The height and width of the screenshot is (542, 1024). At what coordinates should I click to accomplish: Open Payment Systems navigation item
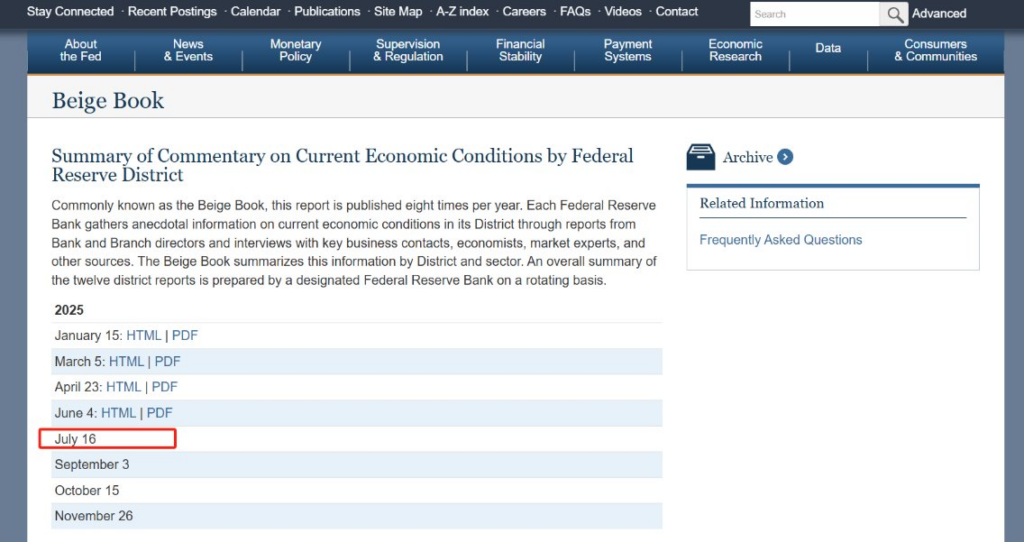[628, 50]
